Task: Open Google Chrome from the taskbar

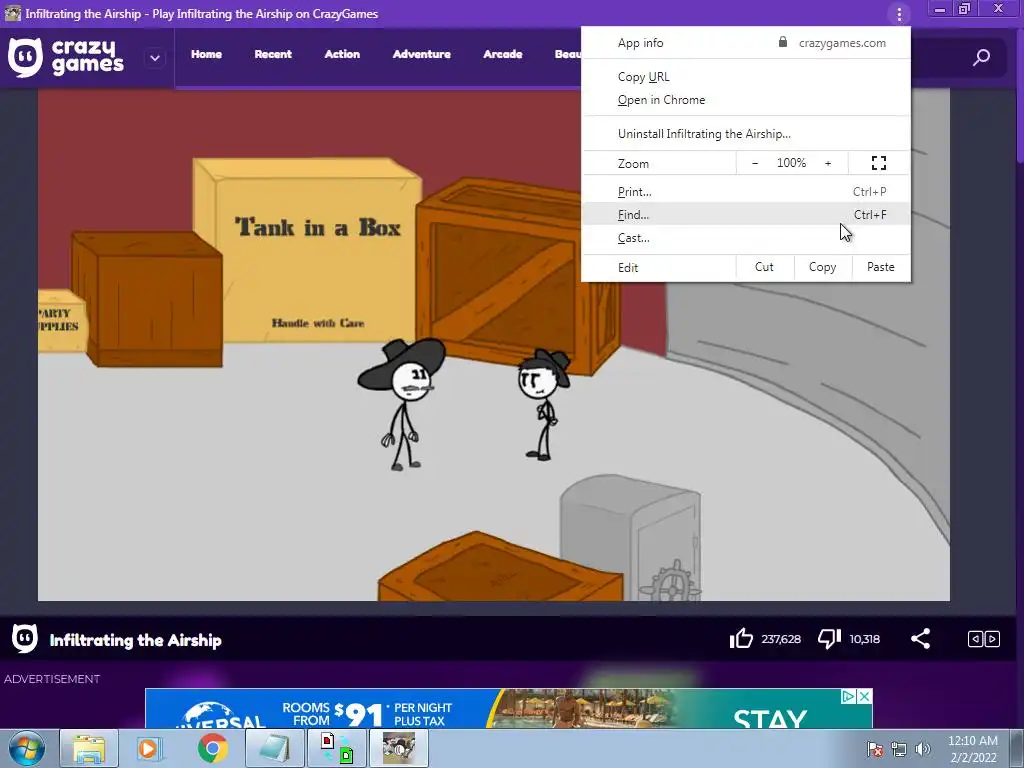Action: (x=212, y=748)
